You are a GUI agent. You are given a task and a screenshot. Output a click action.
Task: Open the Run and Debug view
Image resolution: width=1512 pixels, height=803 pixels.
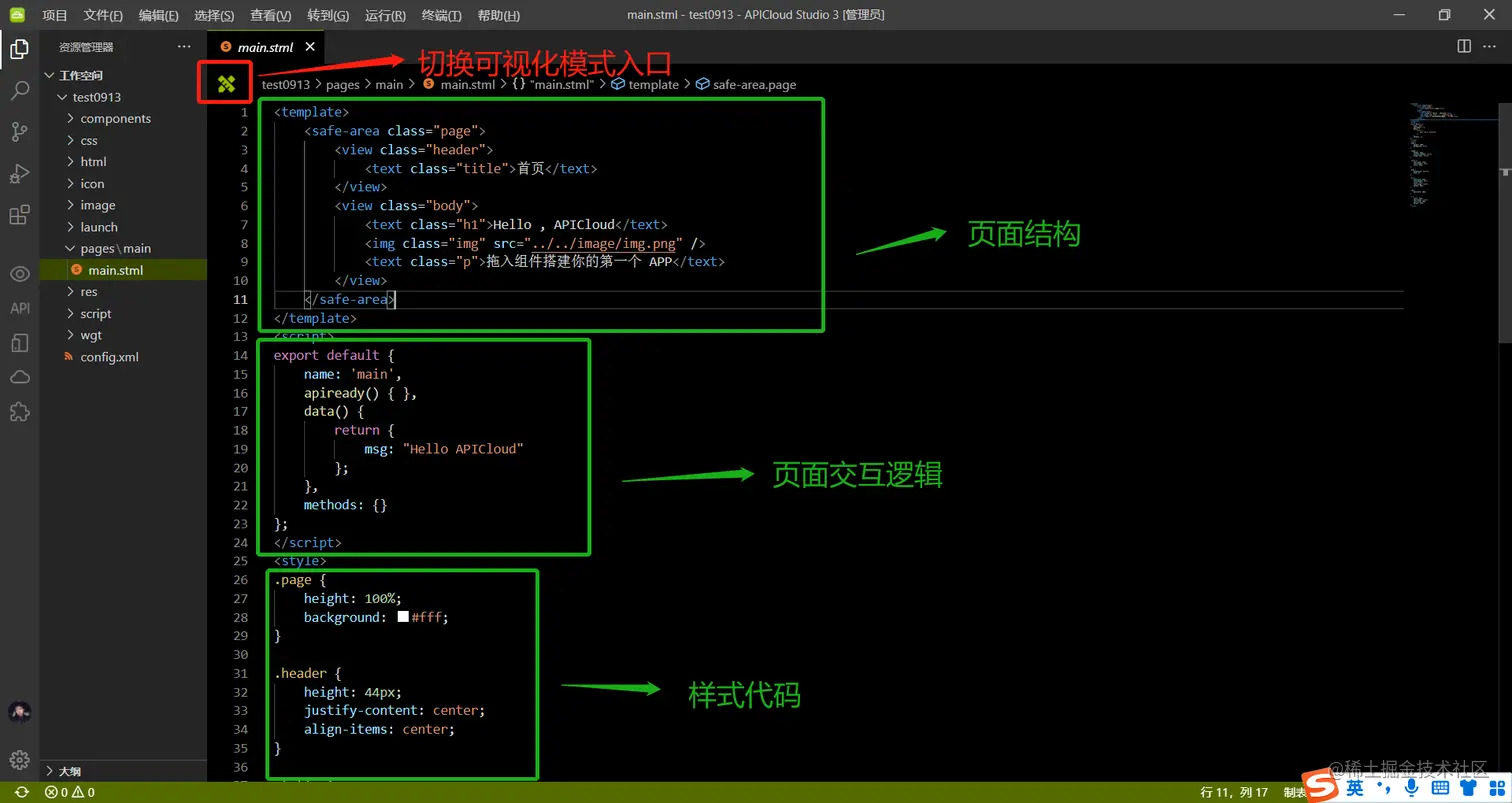coord(19,174)
